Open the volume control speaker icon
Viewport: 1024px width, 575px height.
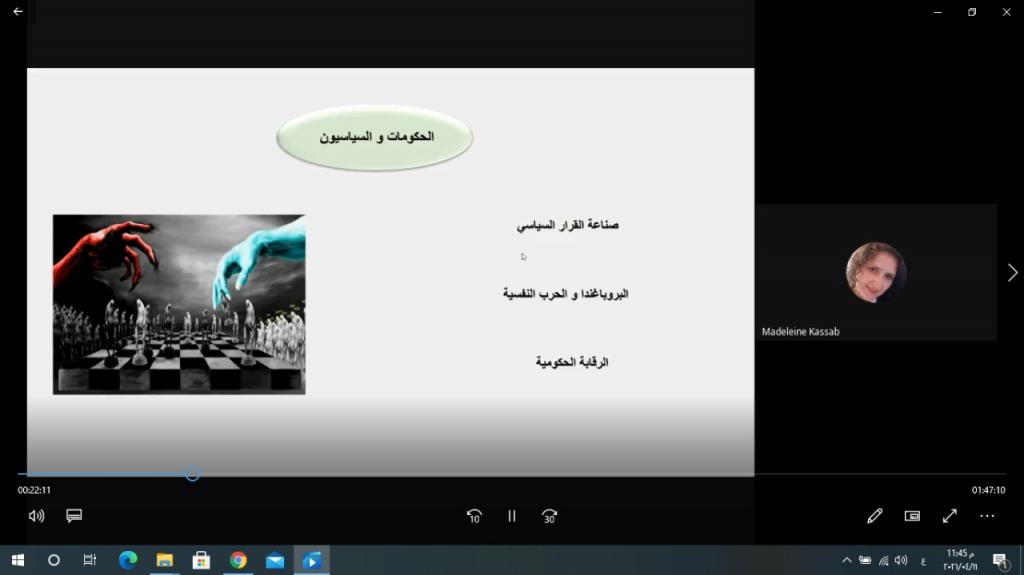pos(37,516)
